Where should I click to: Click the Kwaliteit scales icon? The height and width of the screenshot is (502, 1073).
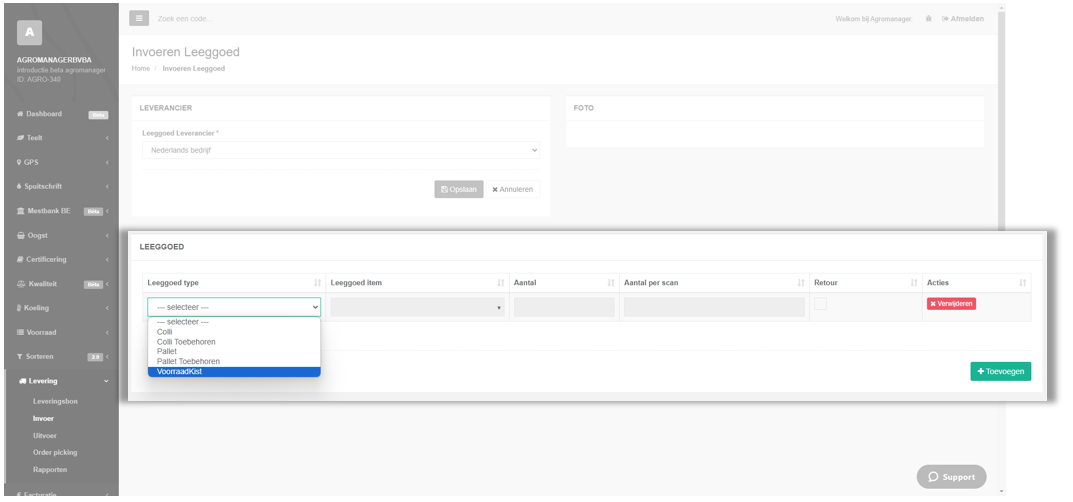21,284
